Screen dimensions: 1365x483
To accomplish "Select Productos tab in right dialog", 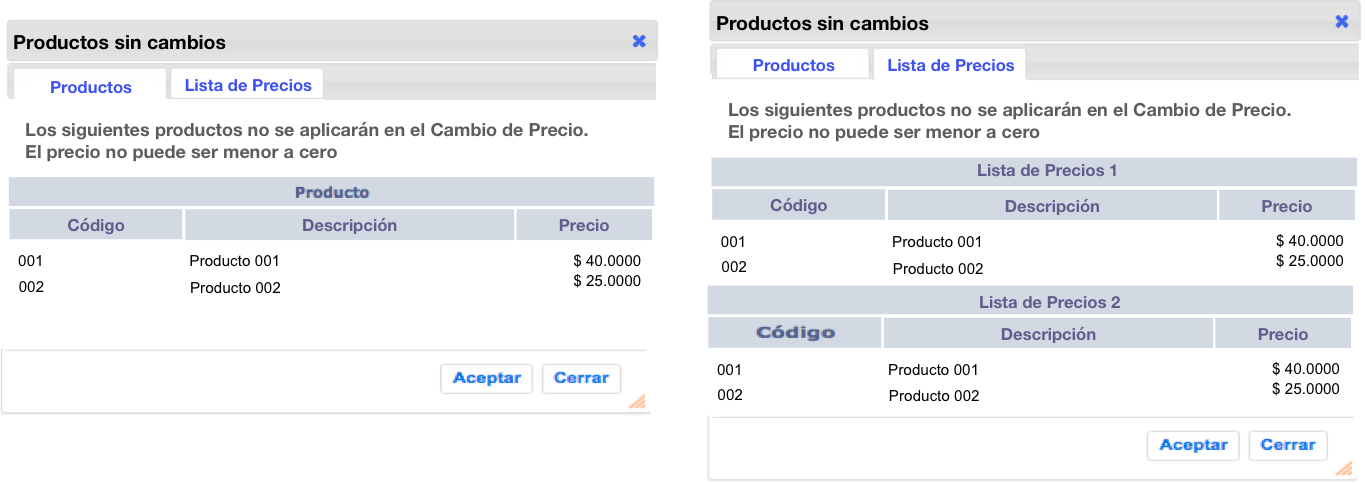I will pyautogui.click(x=793, y=65).
